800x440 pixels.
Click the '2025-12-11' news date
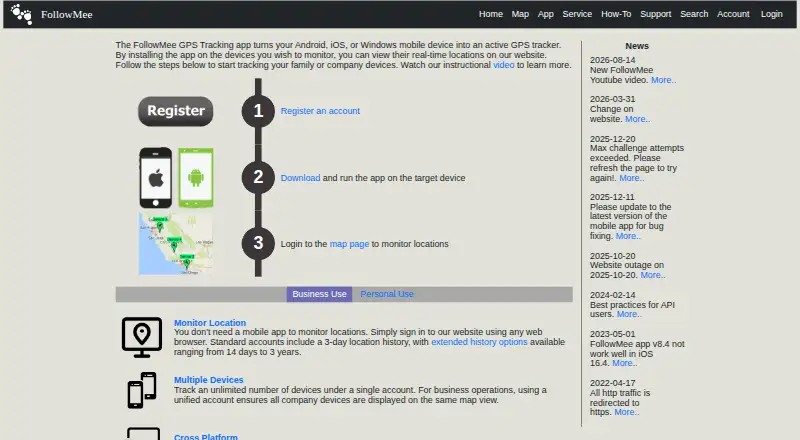(x=612, y=197)
